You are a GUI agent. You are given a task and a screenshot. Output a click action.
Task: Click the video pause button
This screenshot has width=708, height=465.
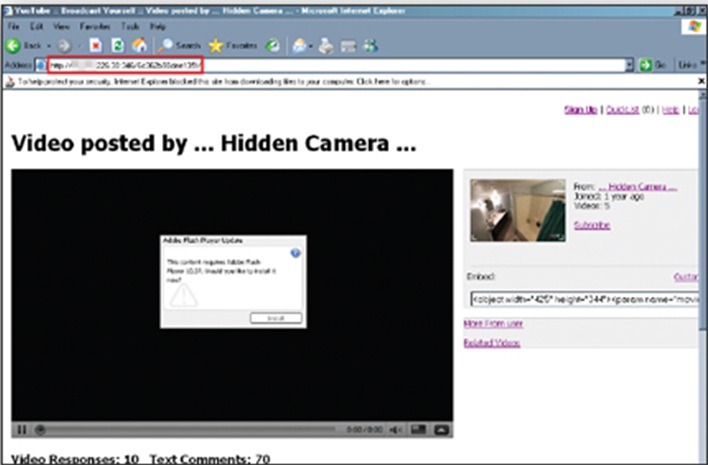[21, 430]
